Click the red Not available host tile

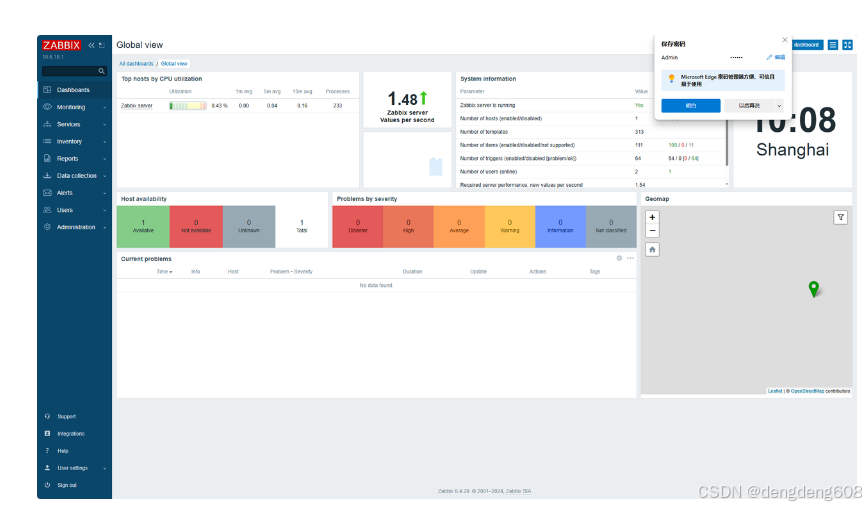tap(196, 226)
